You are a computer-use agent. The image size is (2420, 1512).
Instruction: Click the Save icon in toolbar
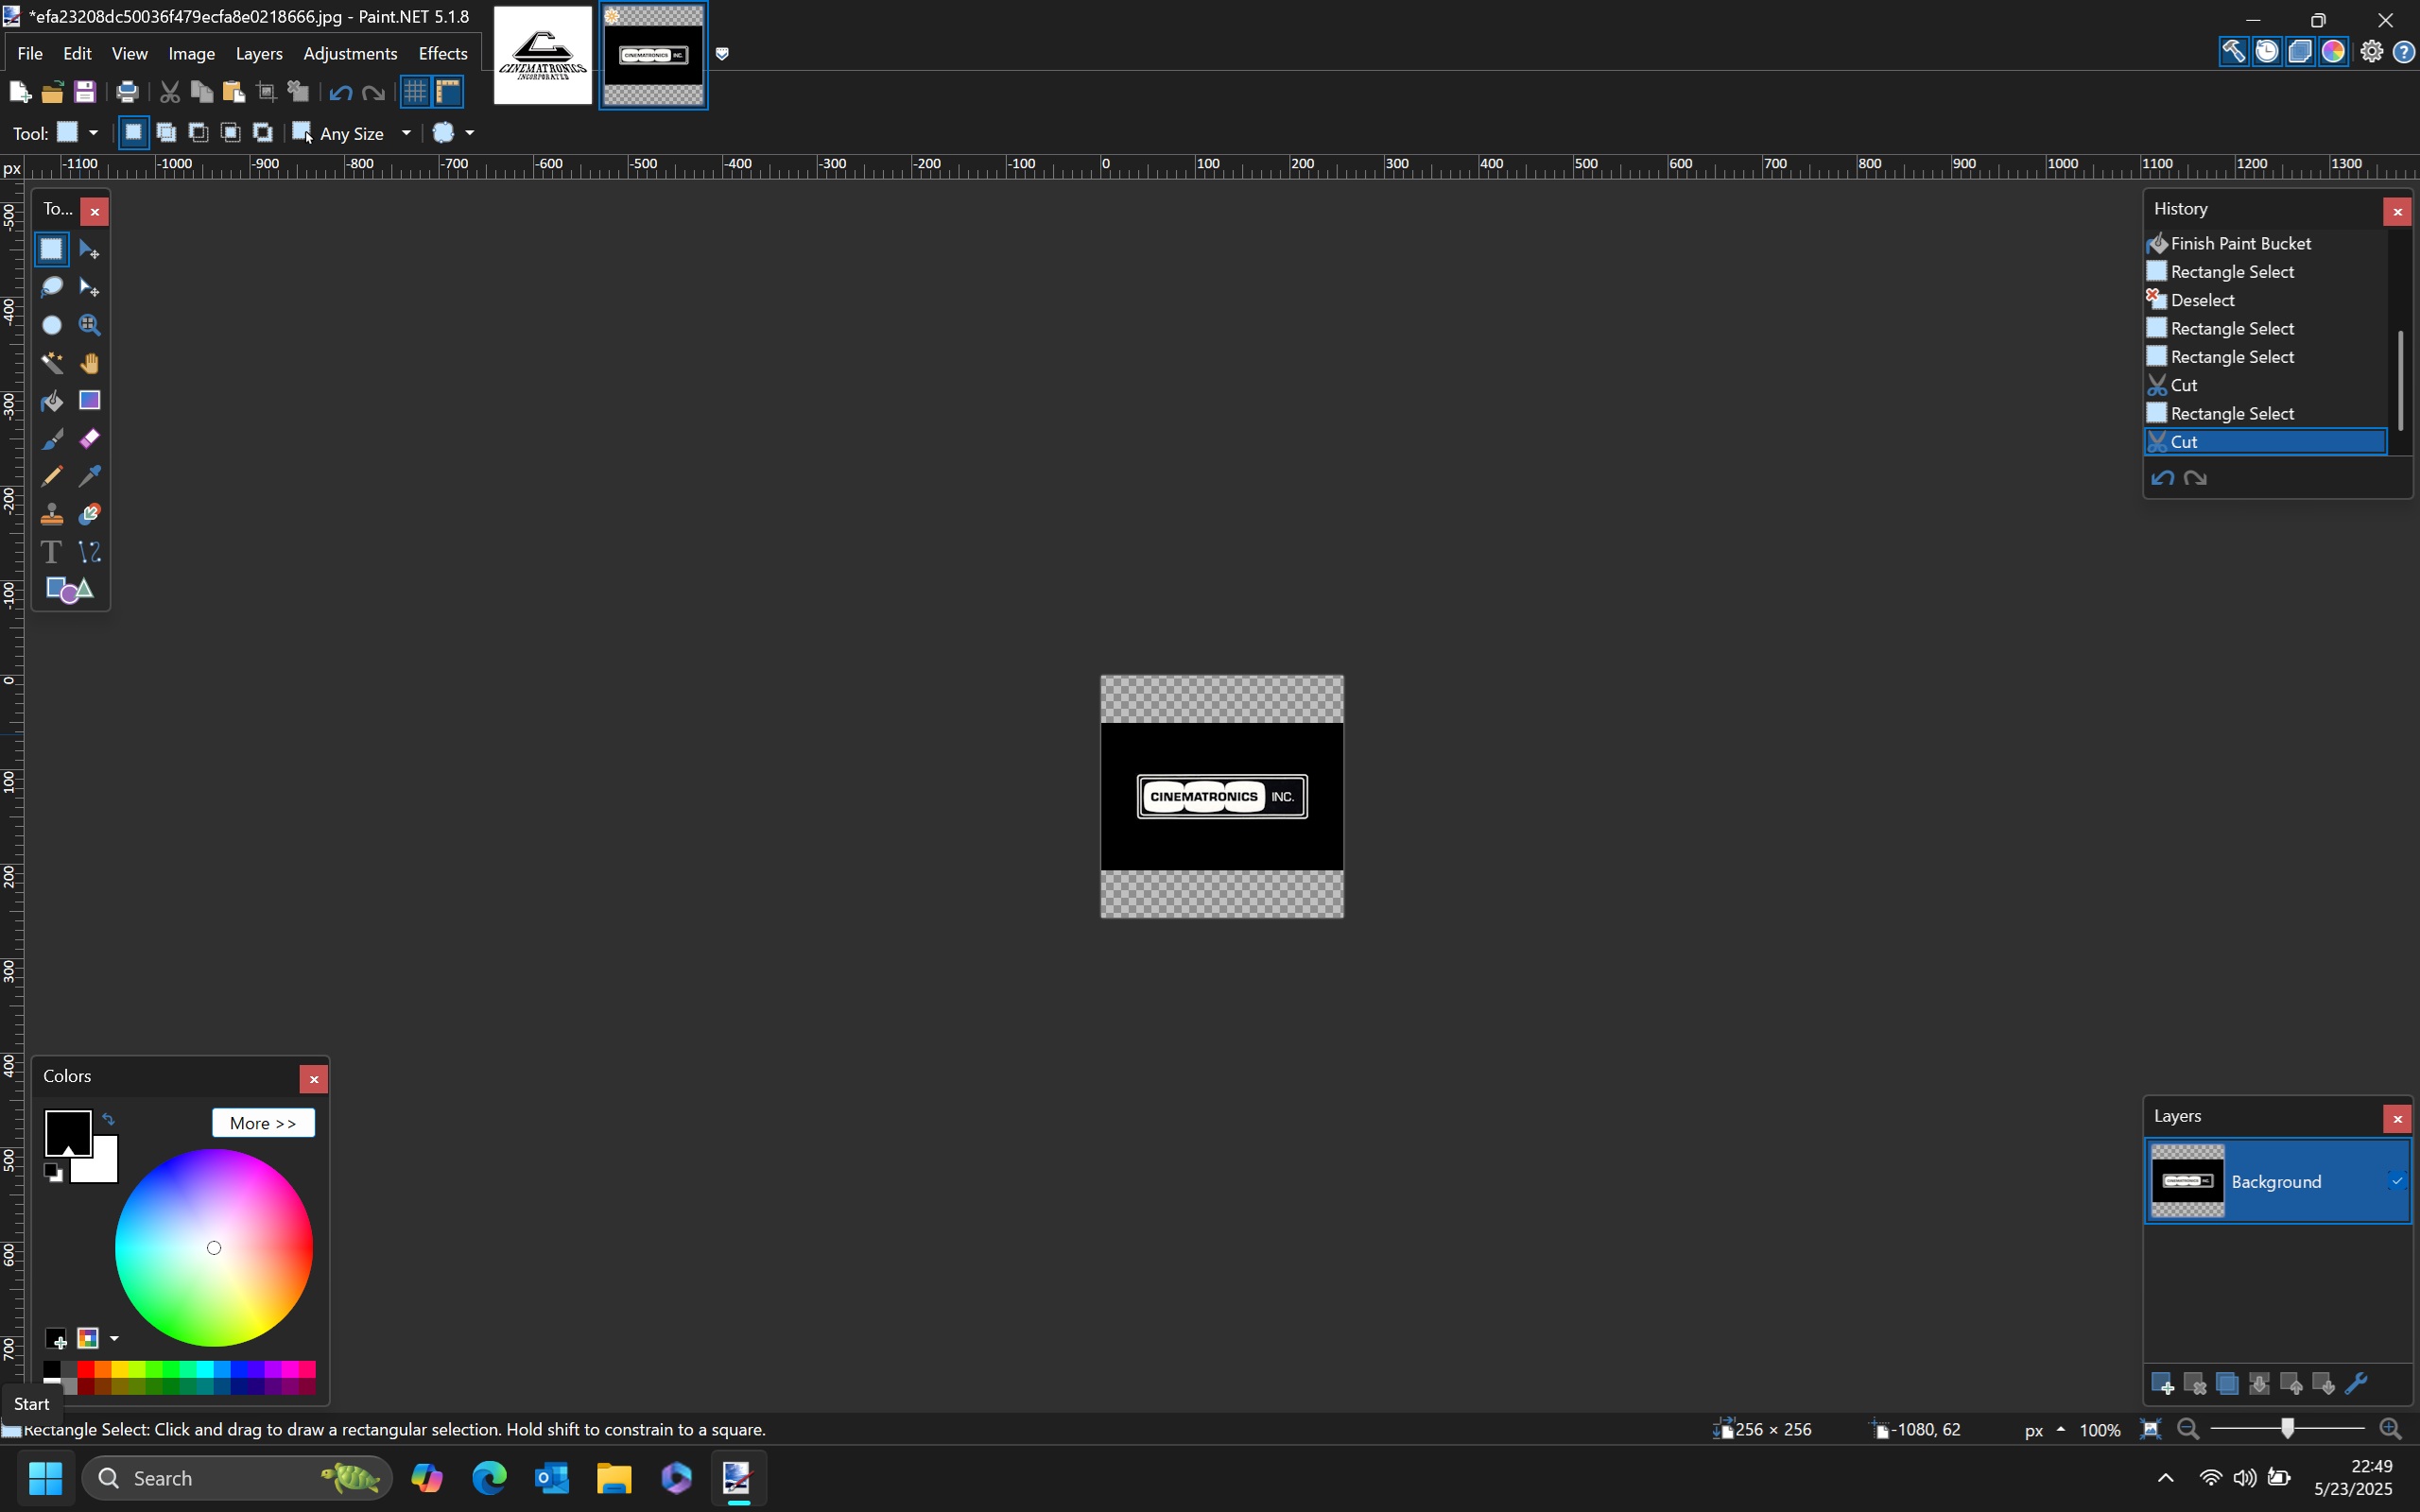[x=85, y=92]
